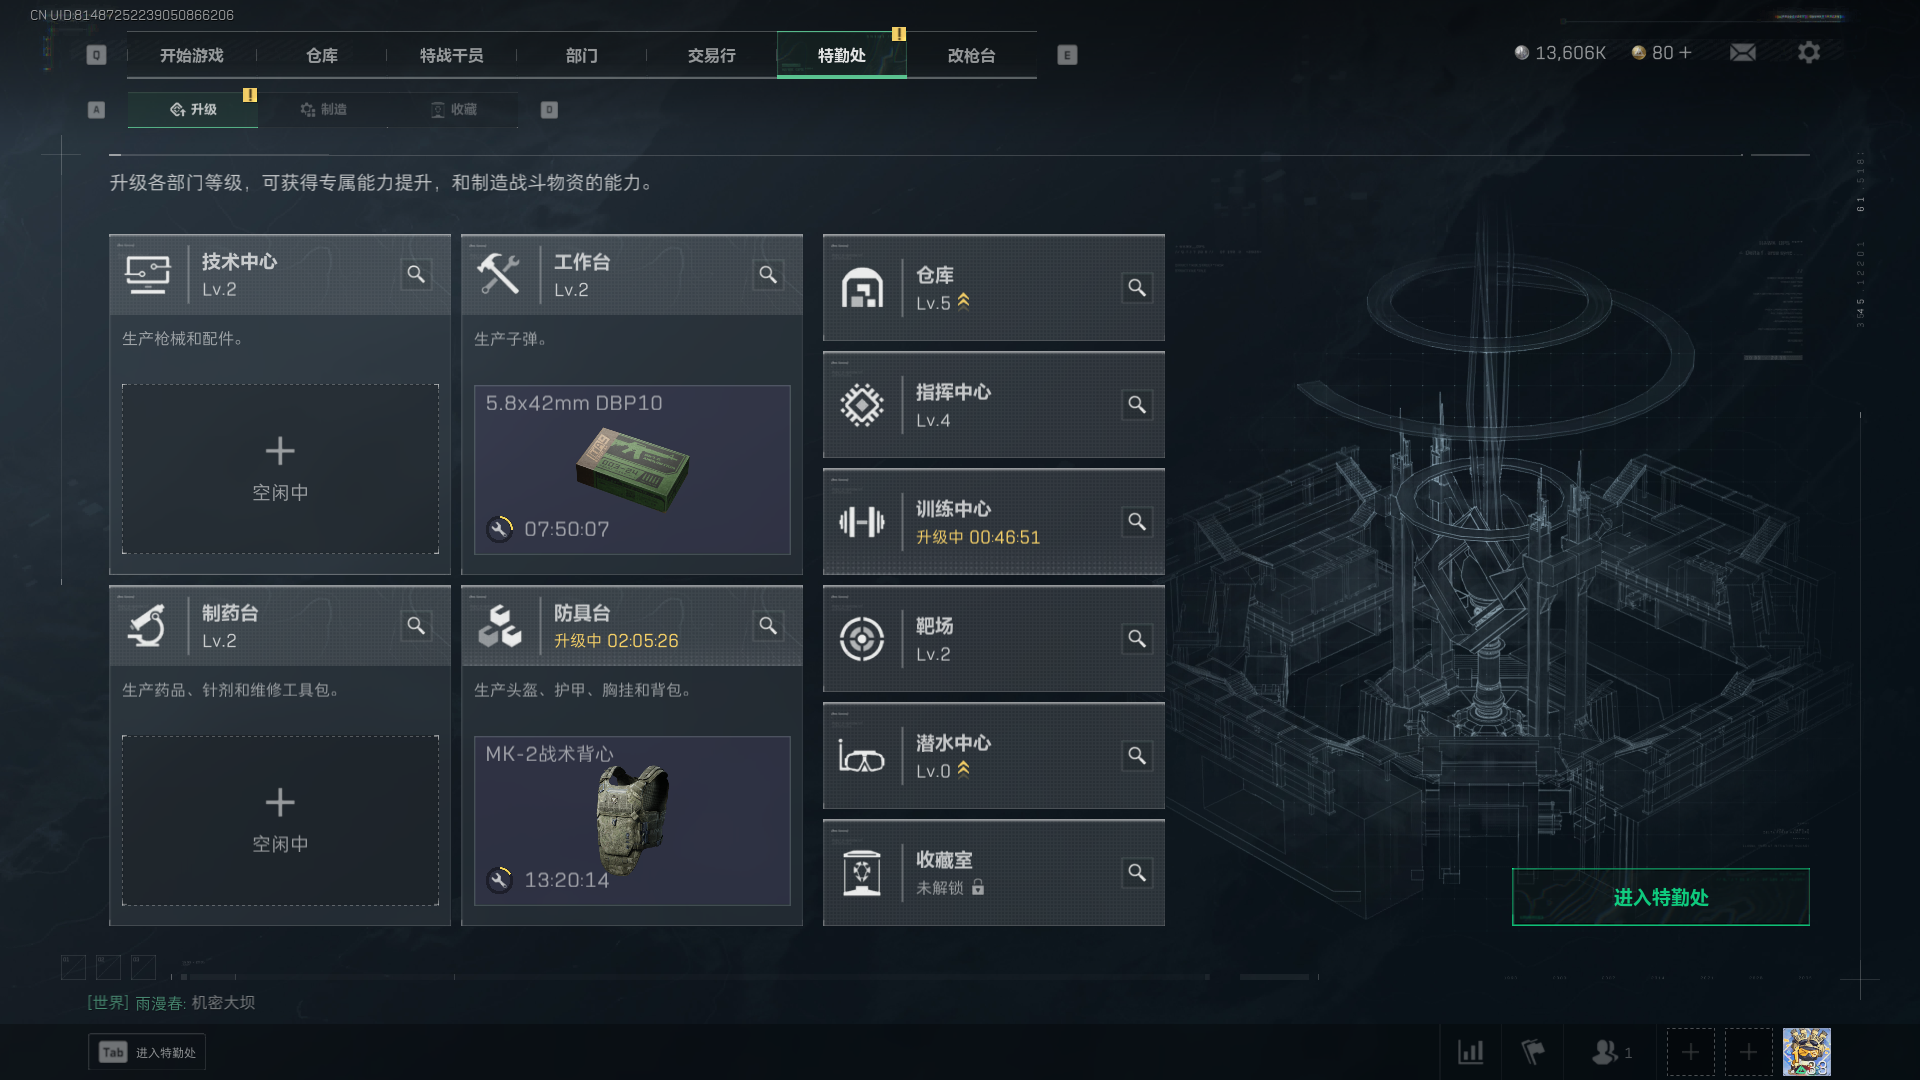This screenshot has height=1080, width=1920.
Task: Inspect 靶场 with its magnifier icon
Action: [x=1137, y=639]
